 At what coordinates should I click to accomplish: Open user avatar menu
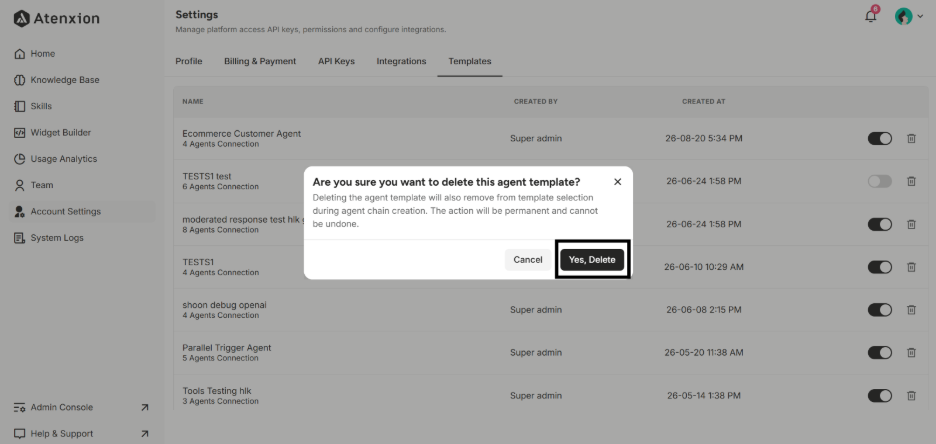tap(909, 17)
